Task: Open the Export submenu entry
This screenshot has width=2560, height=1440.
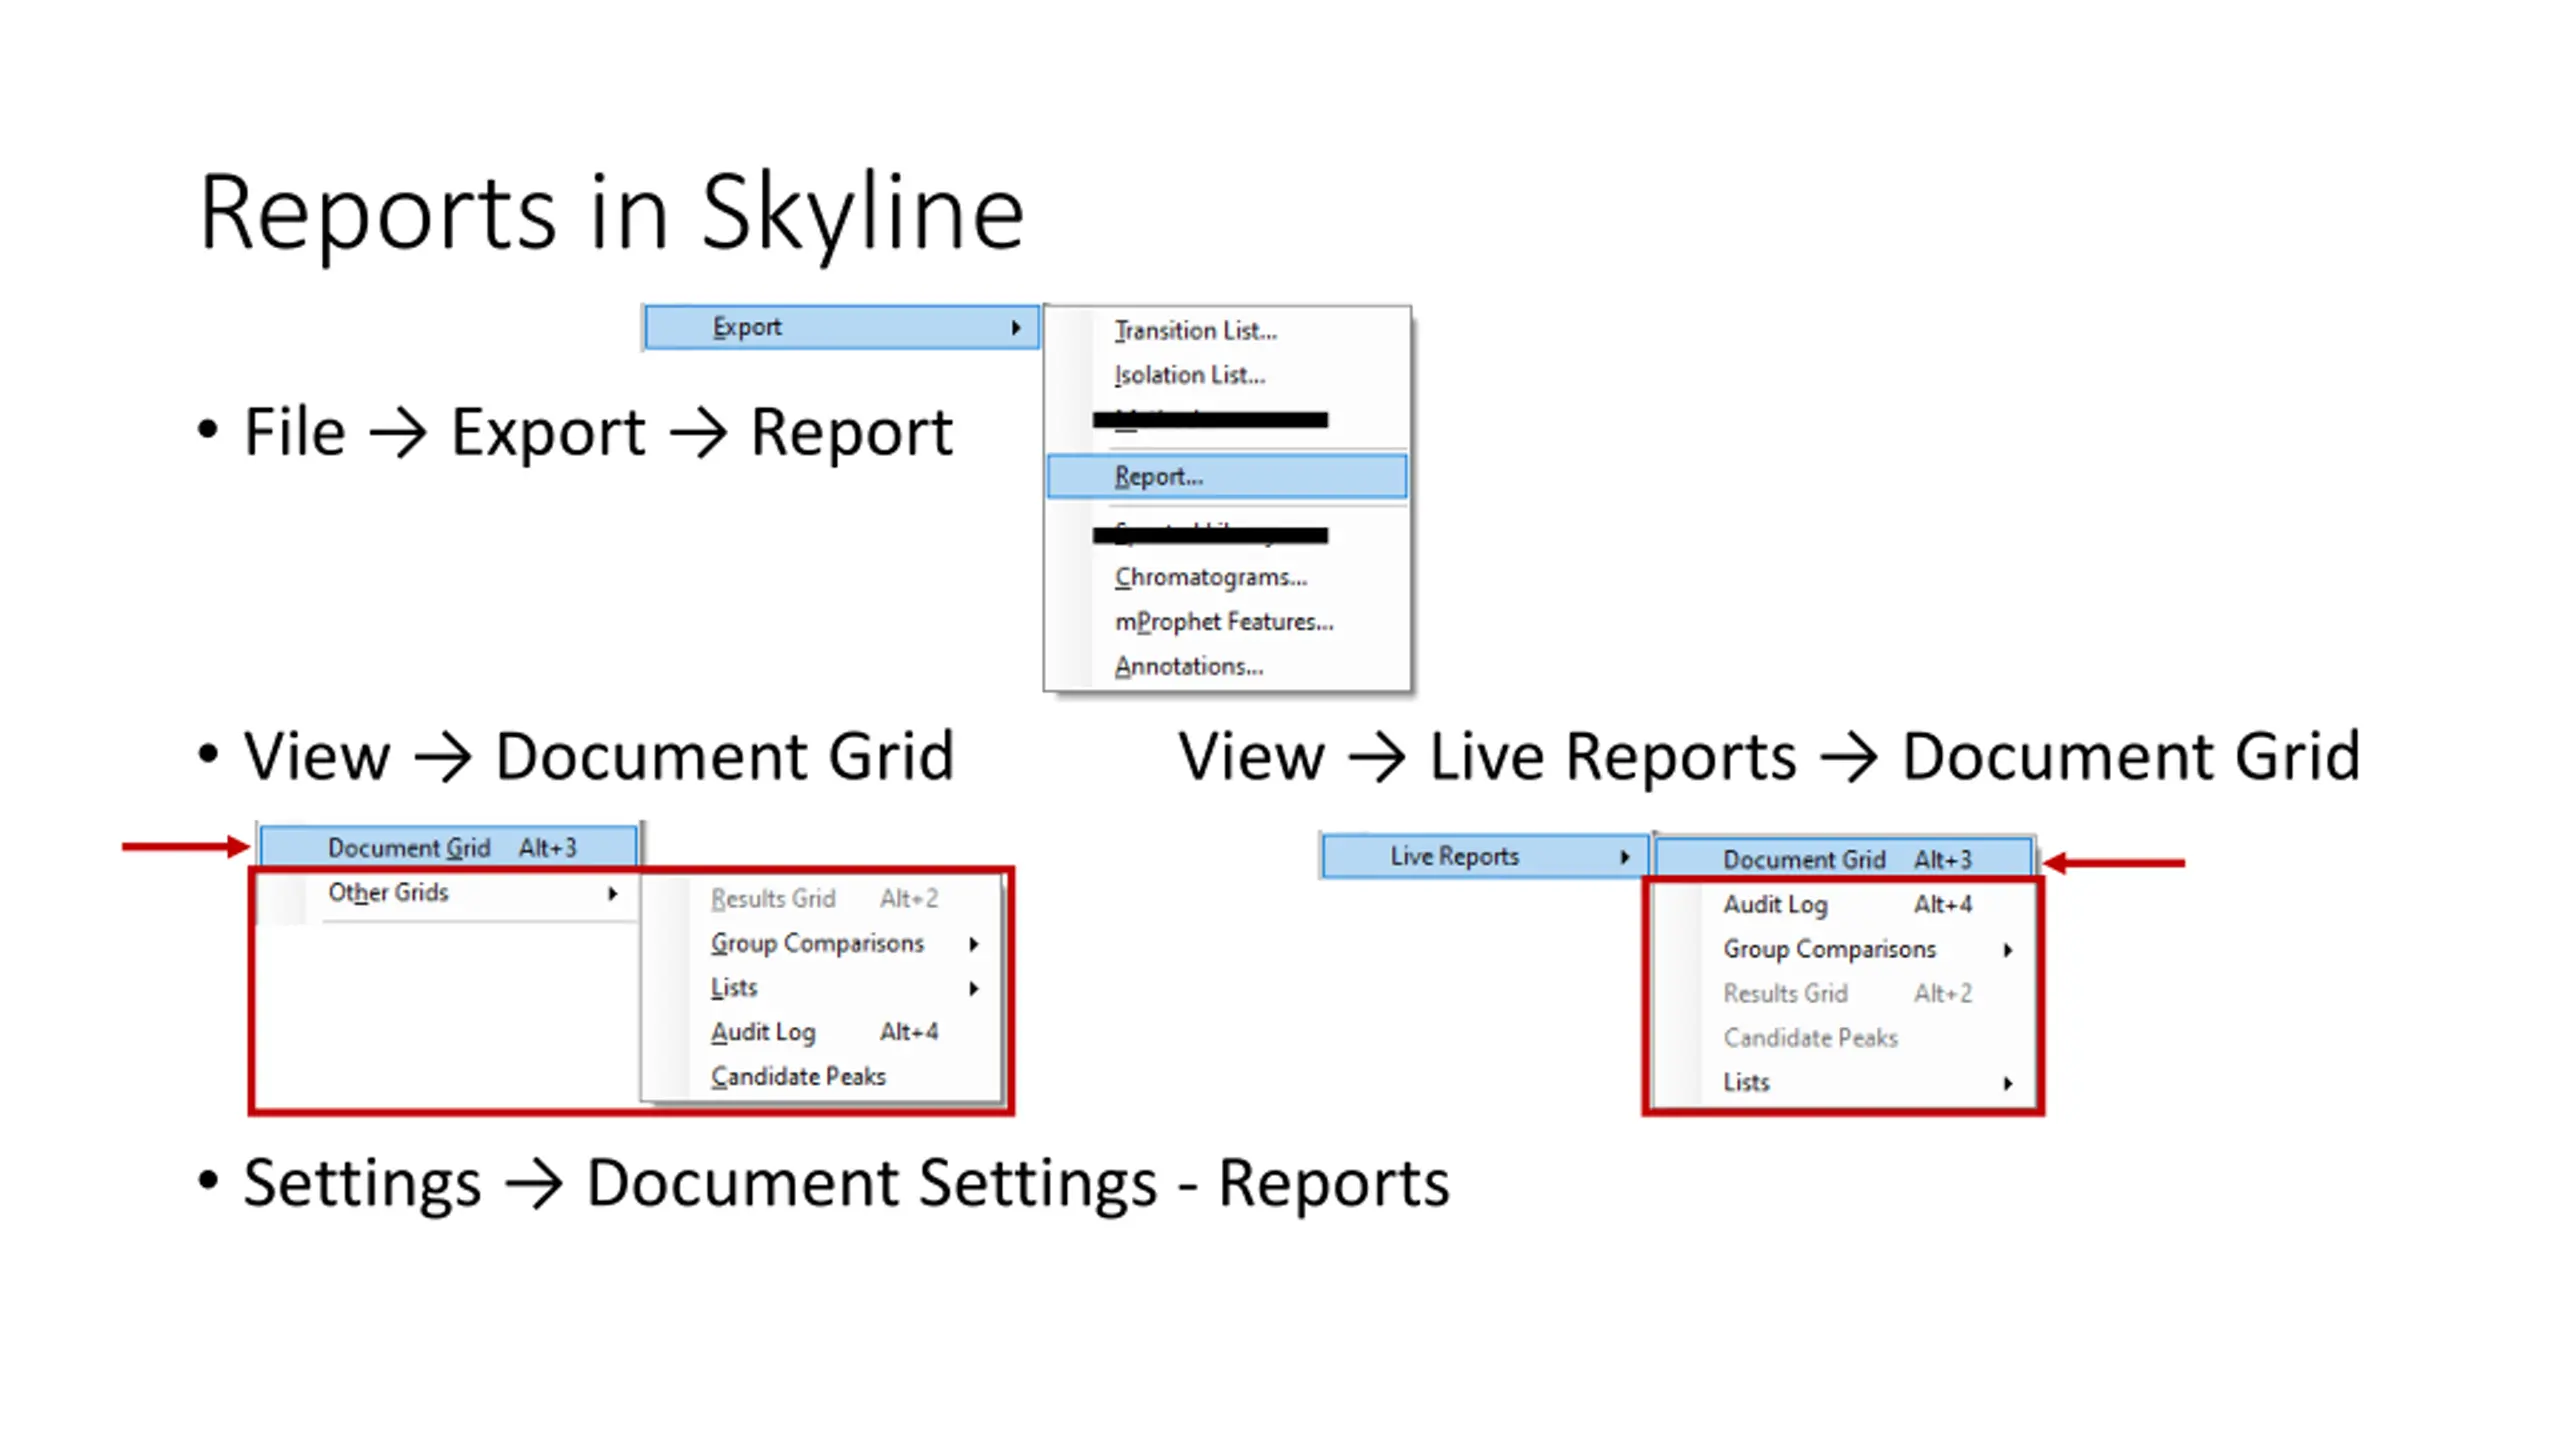Action: point(841,327)
